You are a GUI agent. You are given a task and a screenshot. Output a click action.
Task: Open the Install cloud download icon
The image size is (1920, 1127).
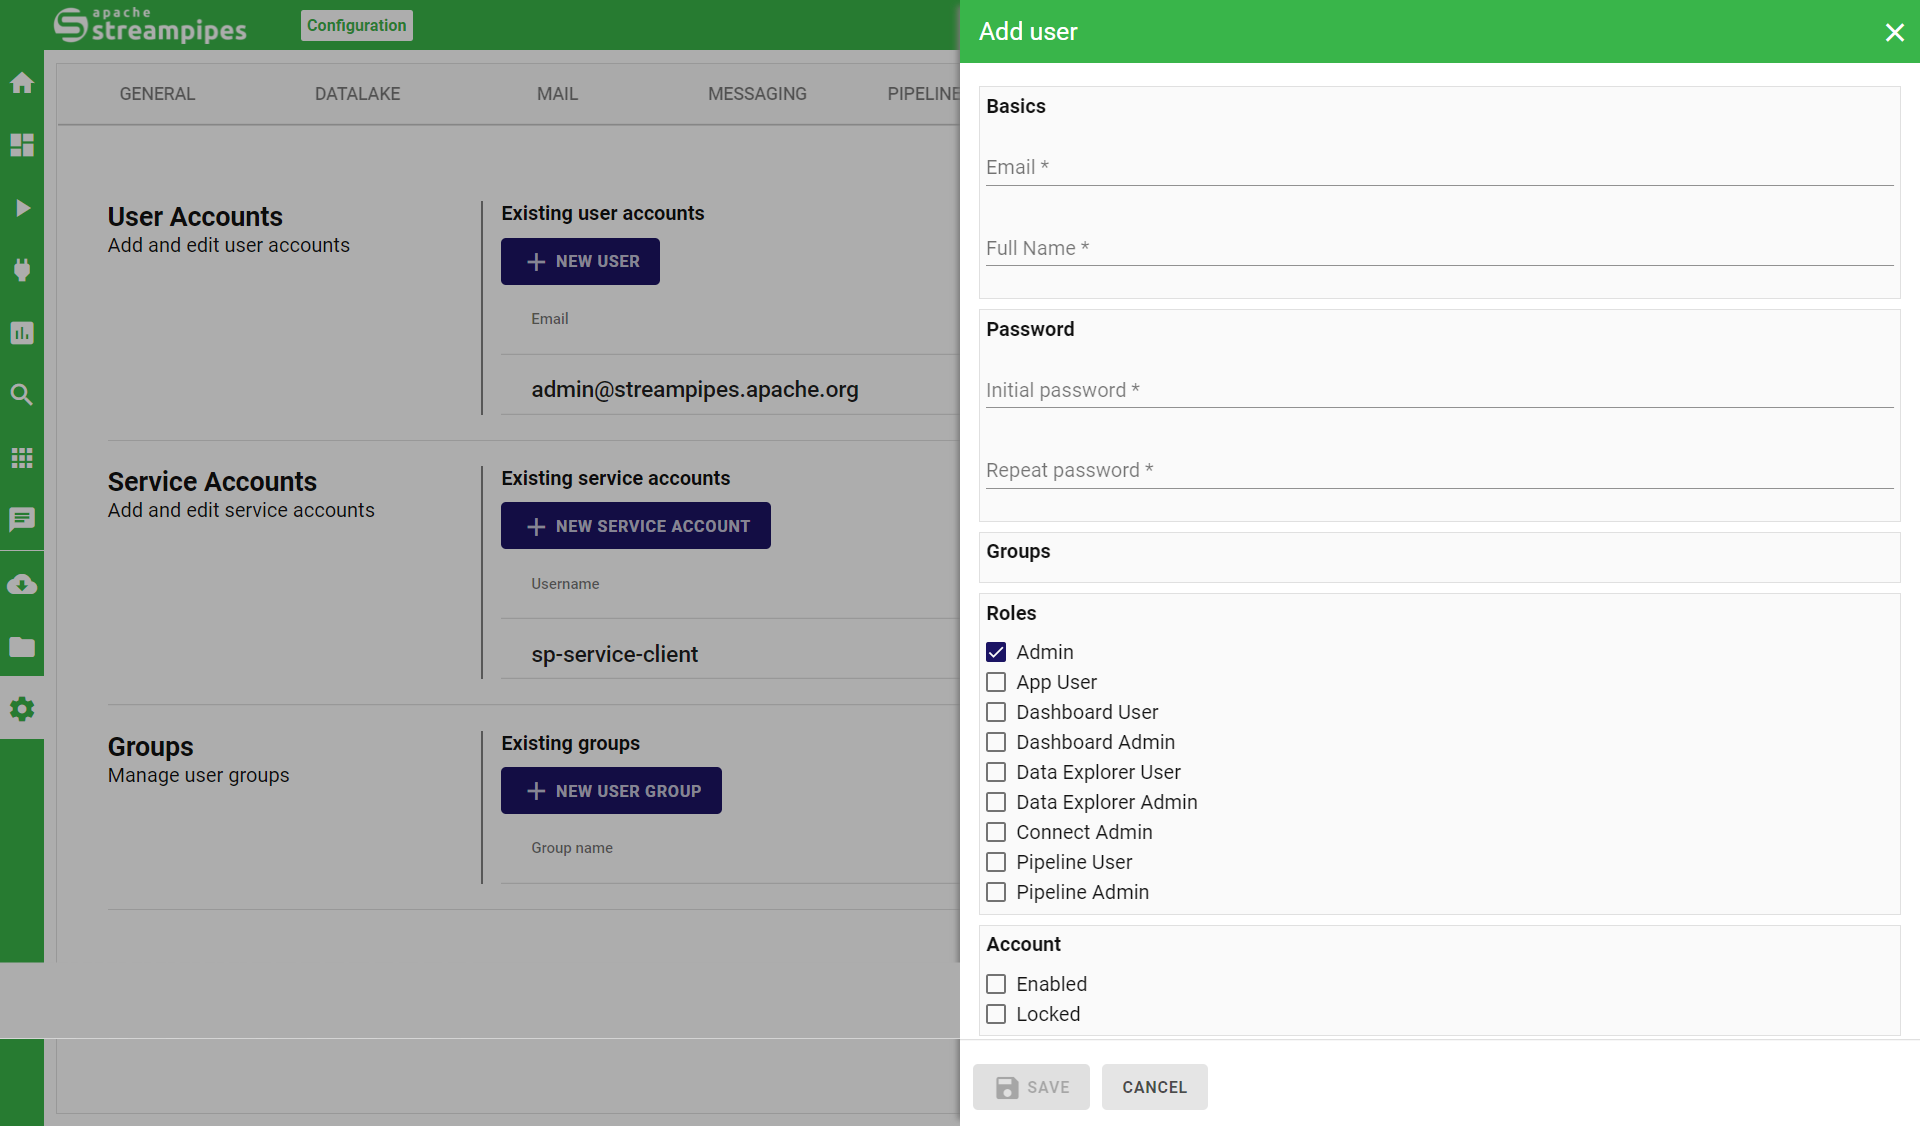tap(22, 584)
